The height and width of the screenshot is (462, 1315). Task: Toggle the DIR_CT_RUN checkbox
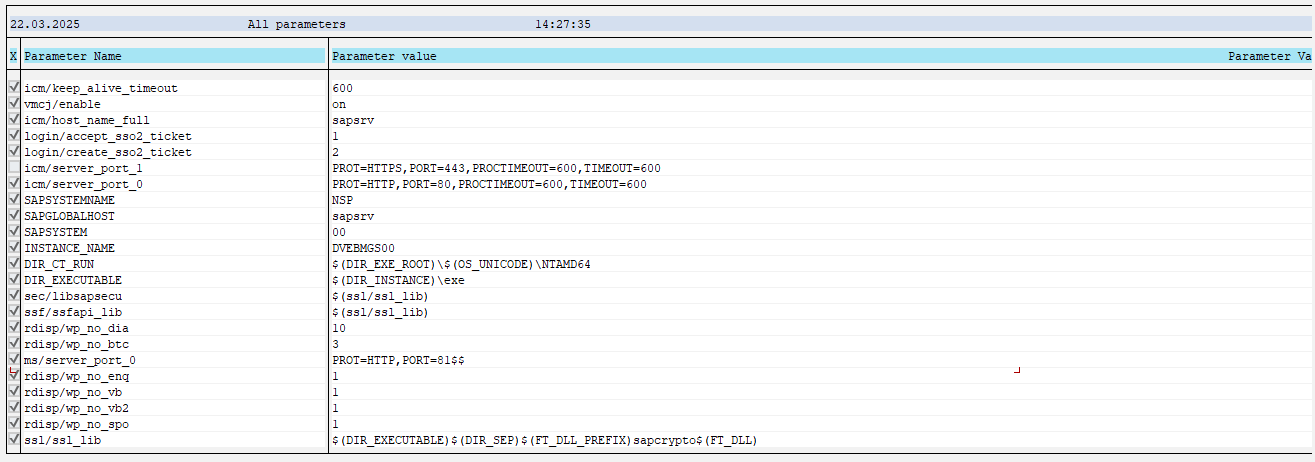14,264
